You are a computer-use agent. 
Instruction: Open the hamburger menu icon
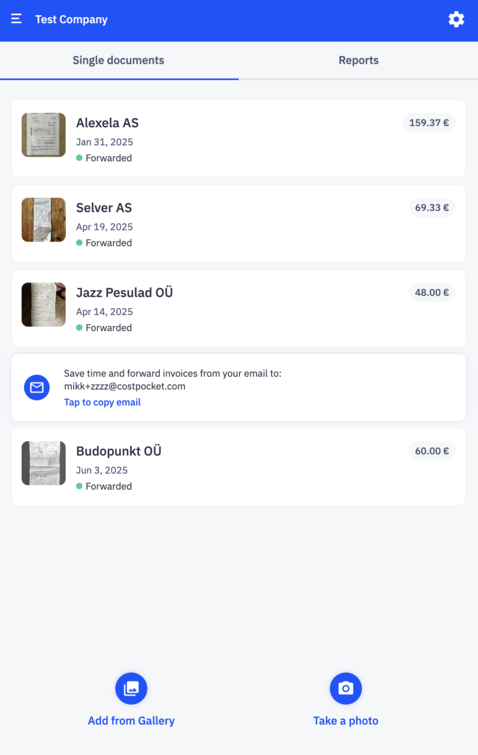[16, 19]
